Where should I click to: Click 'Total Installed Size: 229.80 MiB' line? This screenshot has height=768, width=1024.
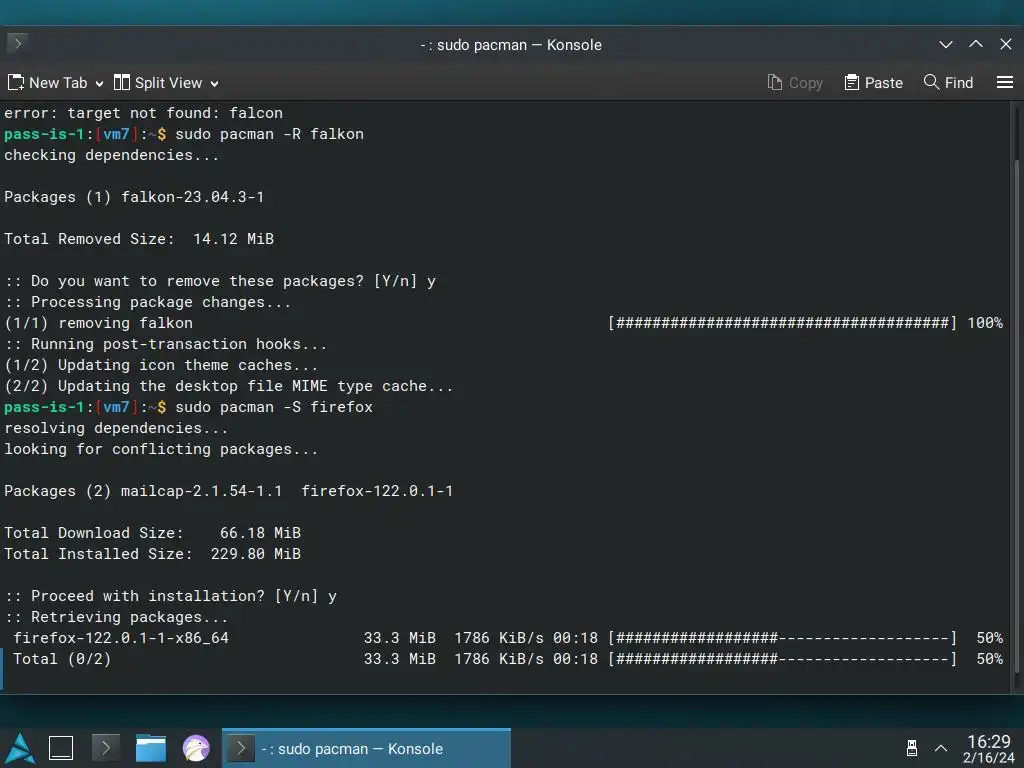tap(152, 554)
